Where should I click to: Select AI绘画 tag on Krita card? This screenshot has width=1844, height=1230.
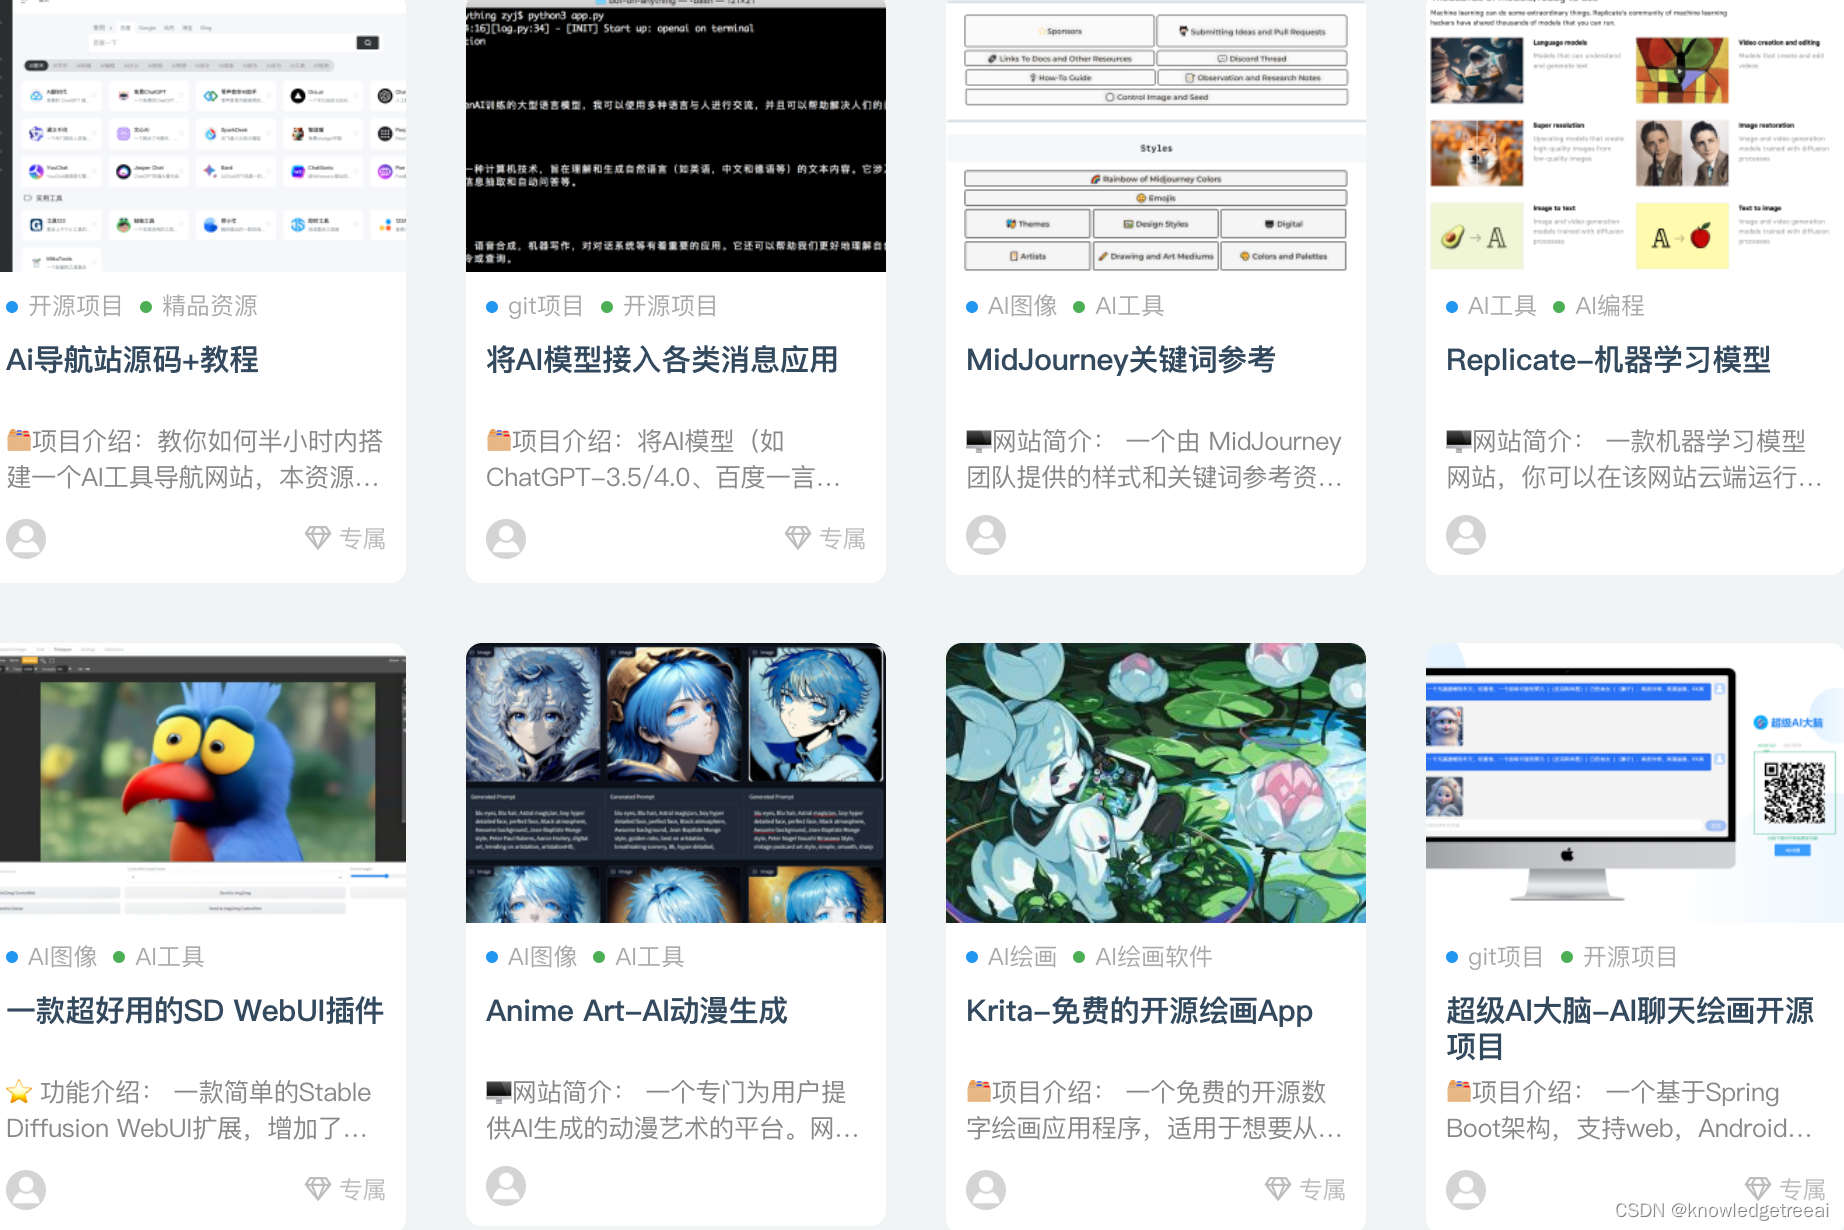(1012, 957)
